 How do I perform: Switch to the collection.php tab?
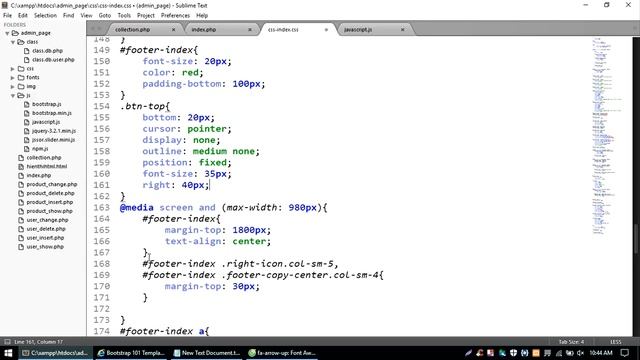pyautogui.click(x=133, y=29)
